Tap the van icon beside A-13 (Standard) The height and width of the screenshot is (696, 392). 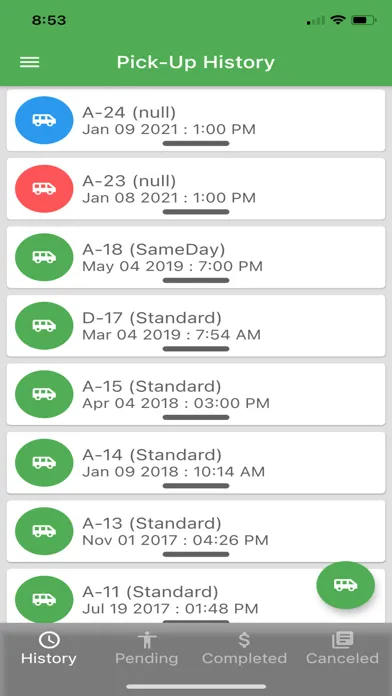point(44,531)
